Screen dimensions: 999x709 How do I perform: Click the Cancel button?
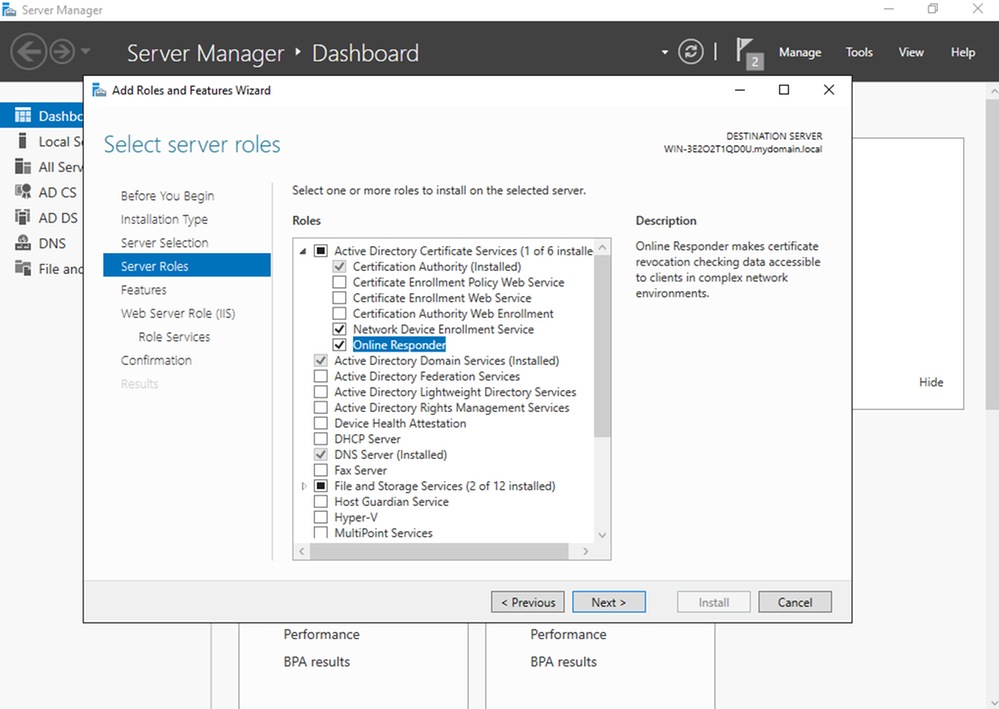(x=794, y=602)
